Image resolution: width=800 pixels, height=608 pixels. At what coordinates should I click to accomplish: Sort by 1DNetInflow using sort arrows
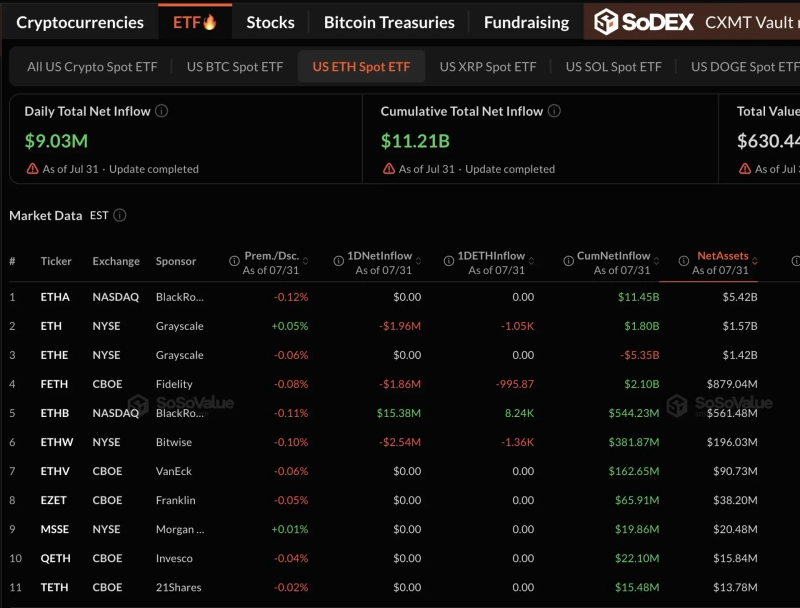pyautogui.click(x=418, y=261)
